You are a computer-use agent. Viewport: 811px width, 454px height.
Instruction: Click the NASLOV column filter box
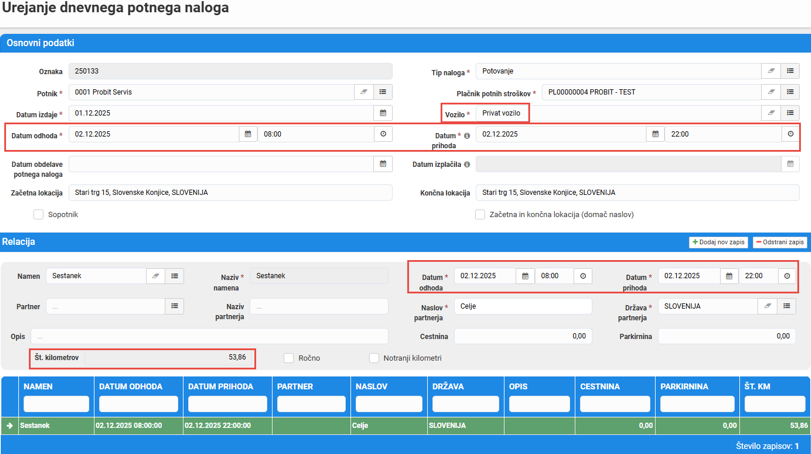click(389, 404)
